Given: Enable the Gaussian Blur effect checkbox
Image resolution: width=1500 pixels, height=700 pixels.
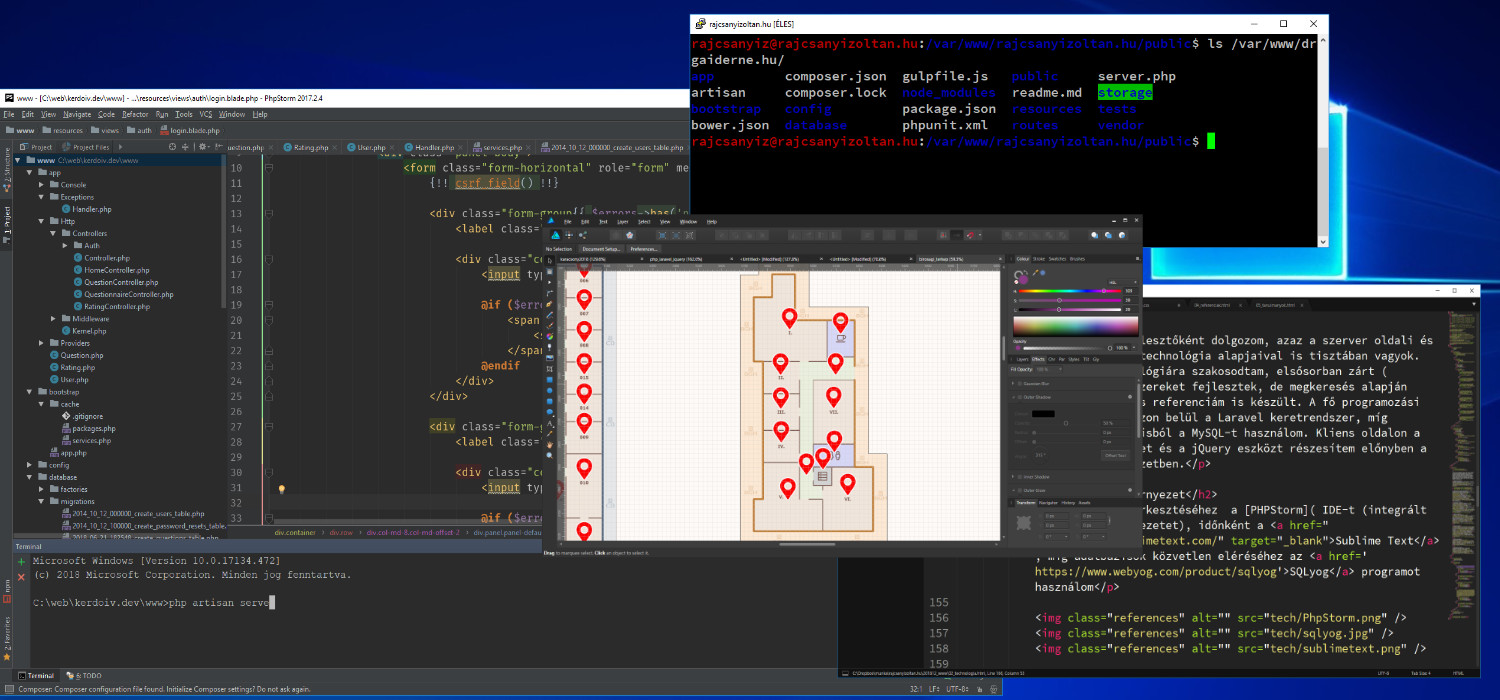Looking at the screenshot, I should 1020,384.
